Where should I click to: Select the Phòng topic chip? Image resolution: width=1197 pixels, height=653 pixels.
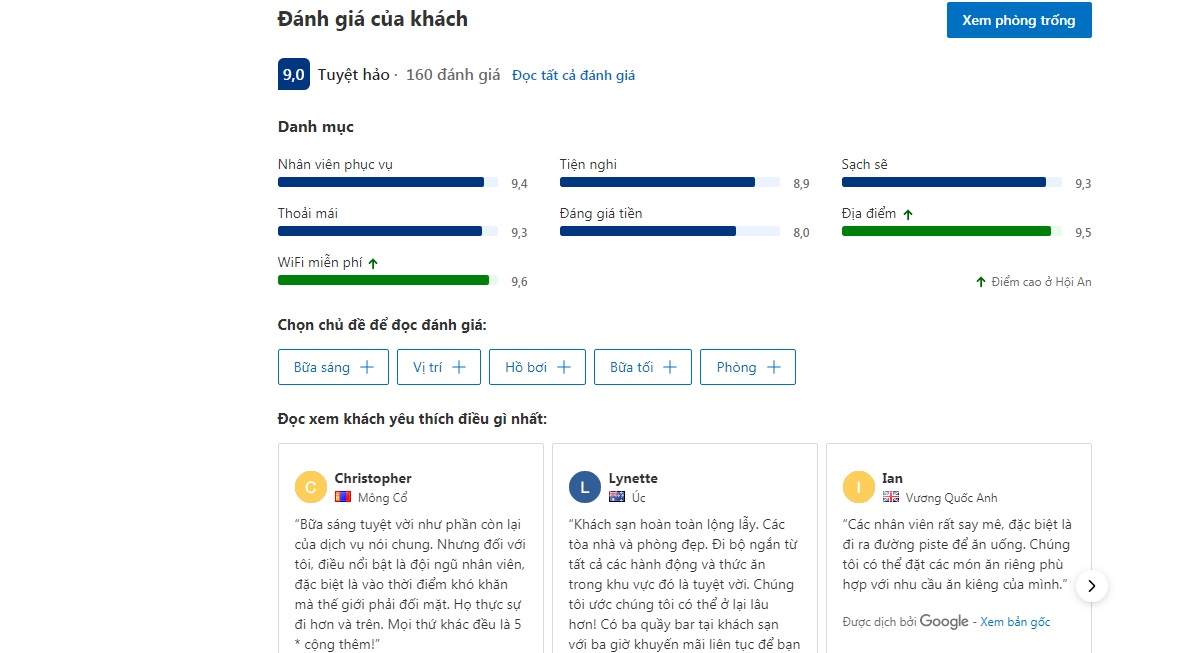pos(747,367)
